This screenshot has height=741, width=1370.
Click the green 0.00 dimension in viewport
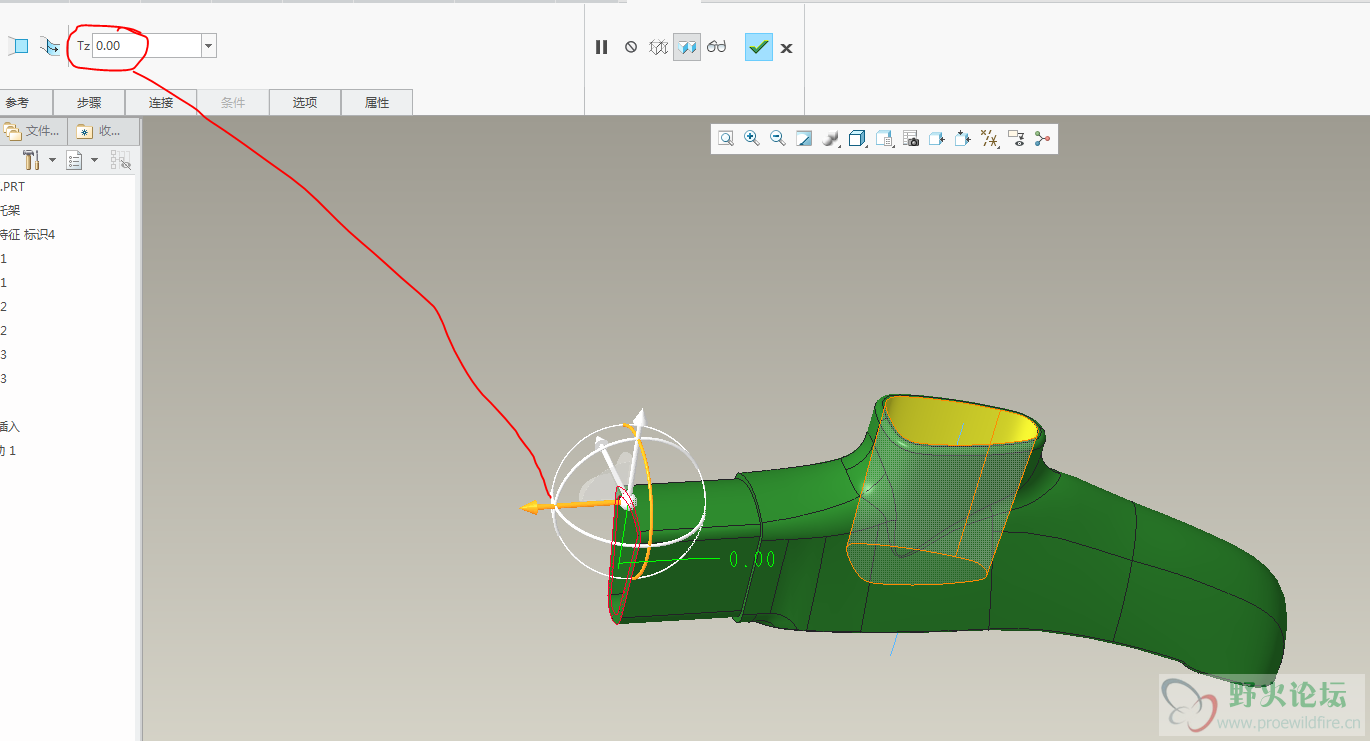point(752,559)
